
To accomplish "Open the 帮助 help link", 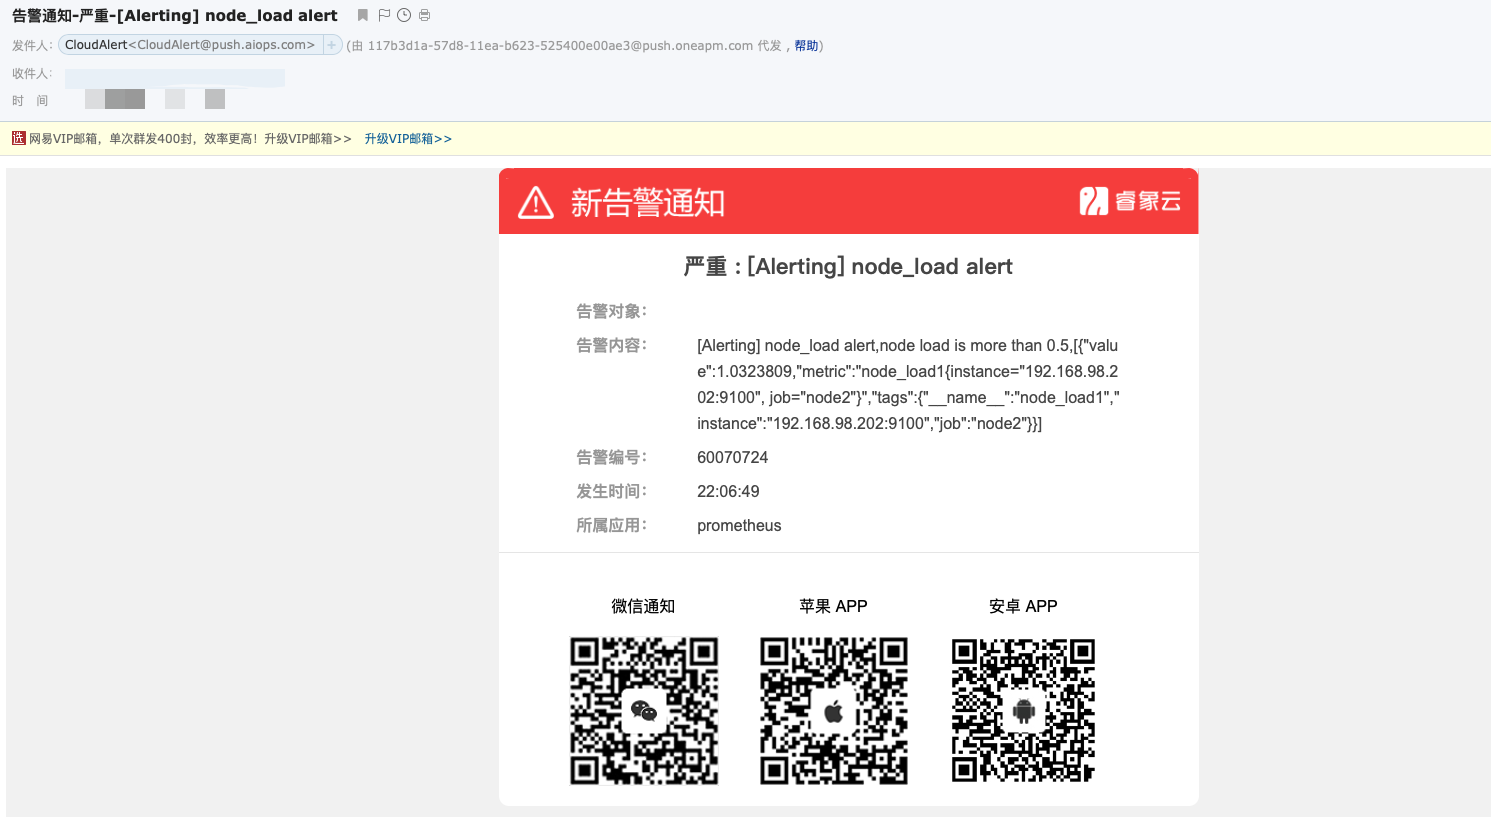I will click(806, 45).
